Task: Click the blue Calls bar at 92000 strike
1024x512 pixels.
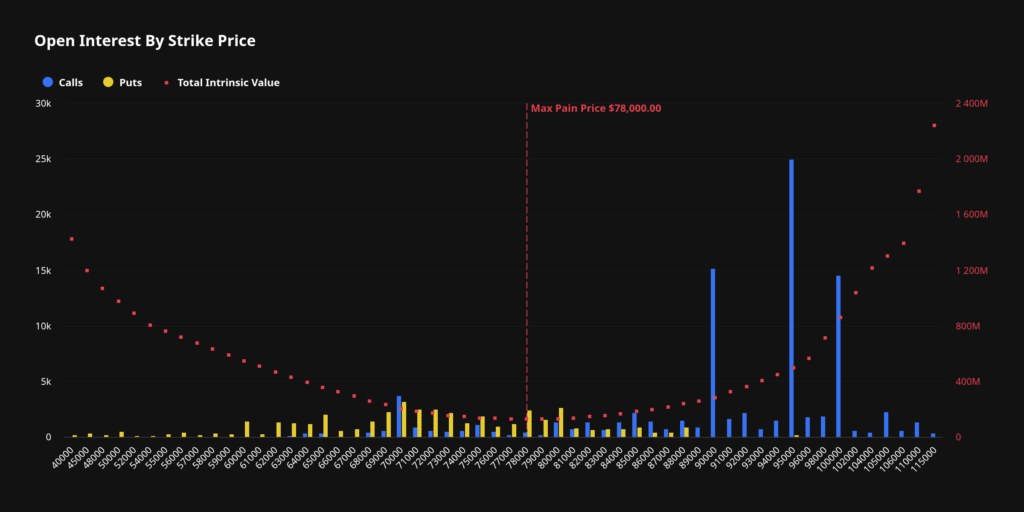Action: [x=744, y=425]
